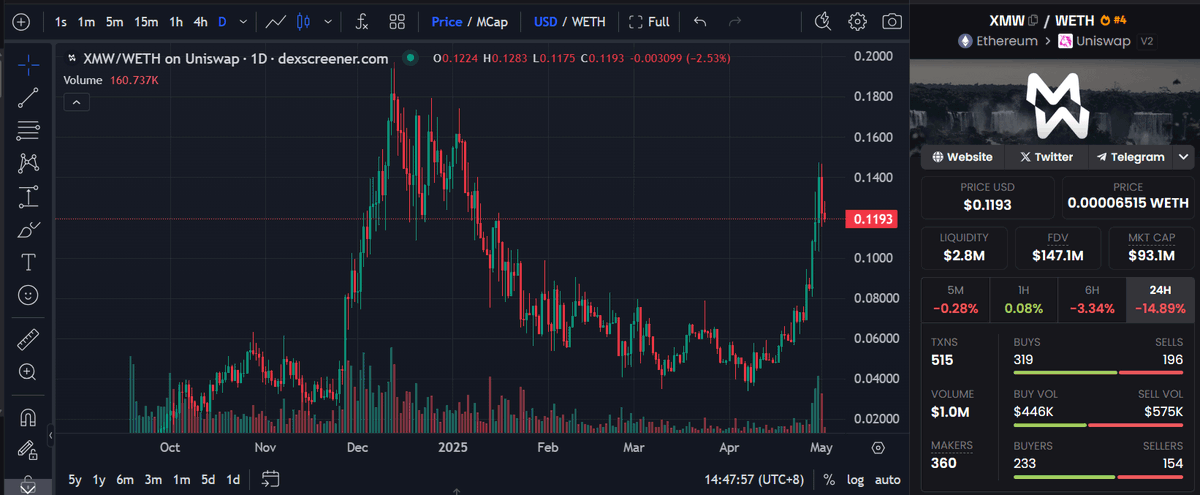Collapse the Volume indicator legend arrow
1200x495 pixels.
(x=77, y=101)
